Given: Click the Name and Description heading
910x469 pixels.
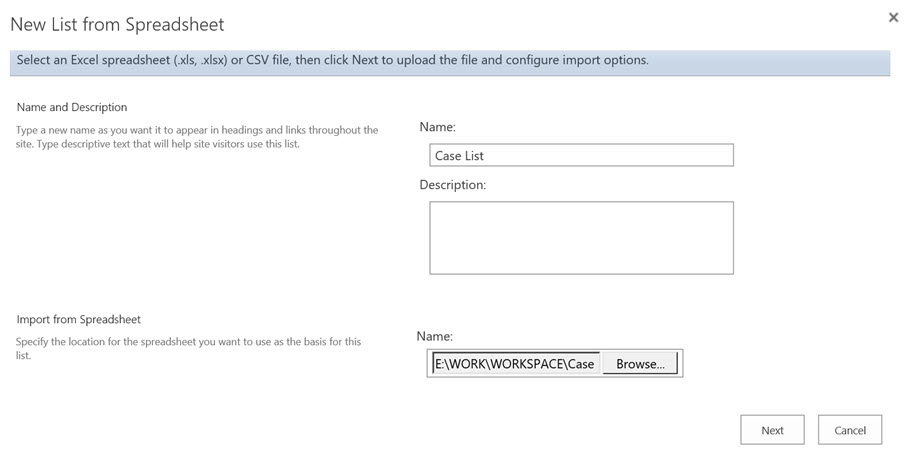Looking at the screenshot, I should tap(72, 107).
